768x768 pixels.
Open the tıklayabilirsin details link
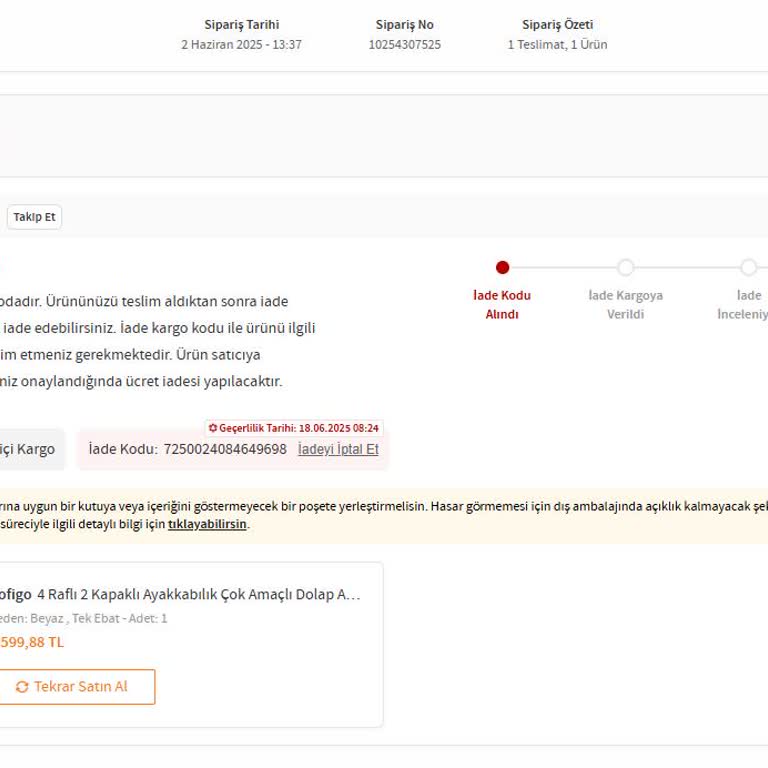tap(207, 524)
